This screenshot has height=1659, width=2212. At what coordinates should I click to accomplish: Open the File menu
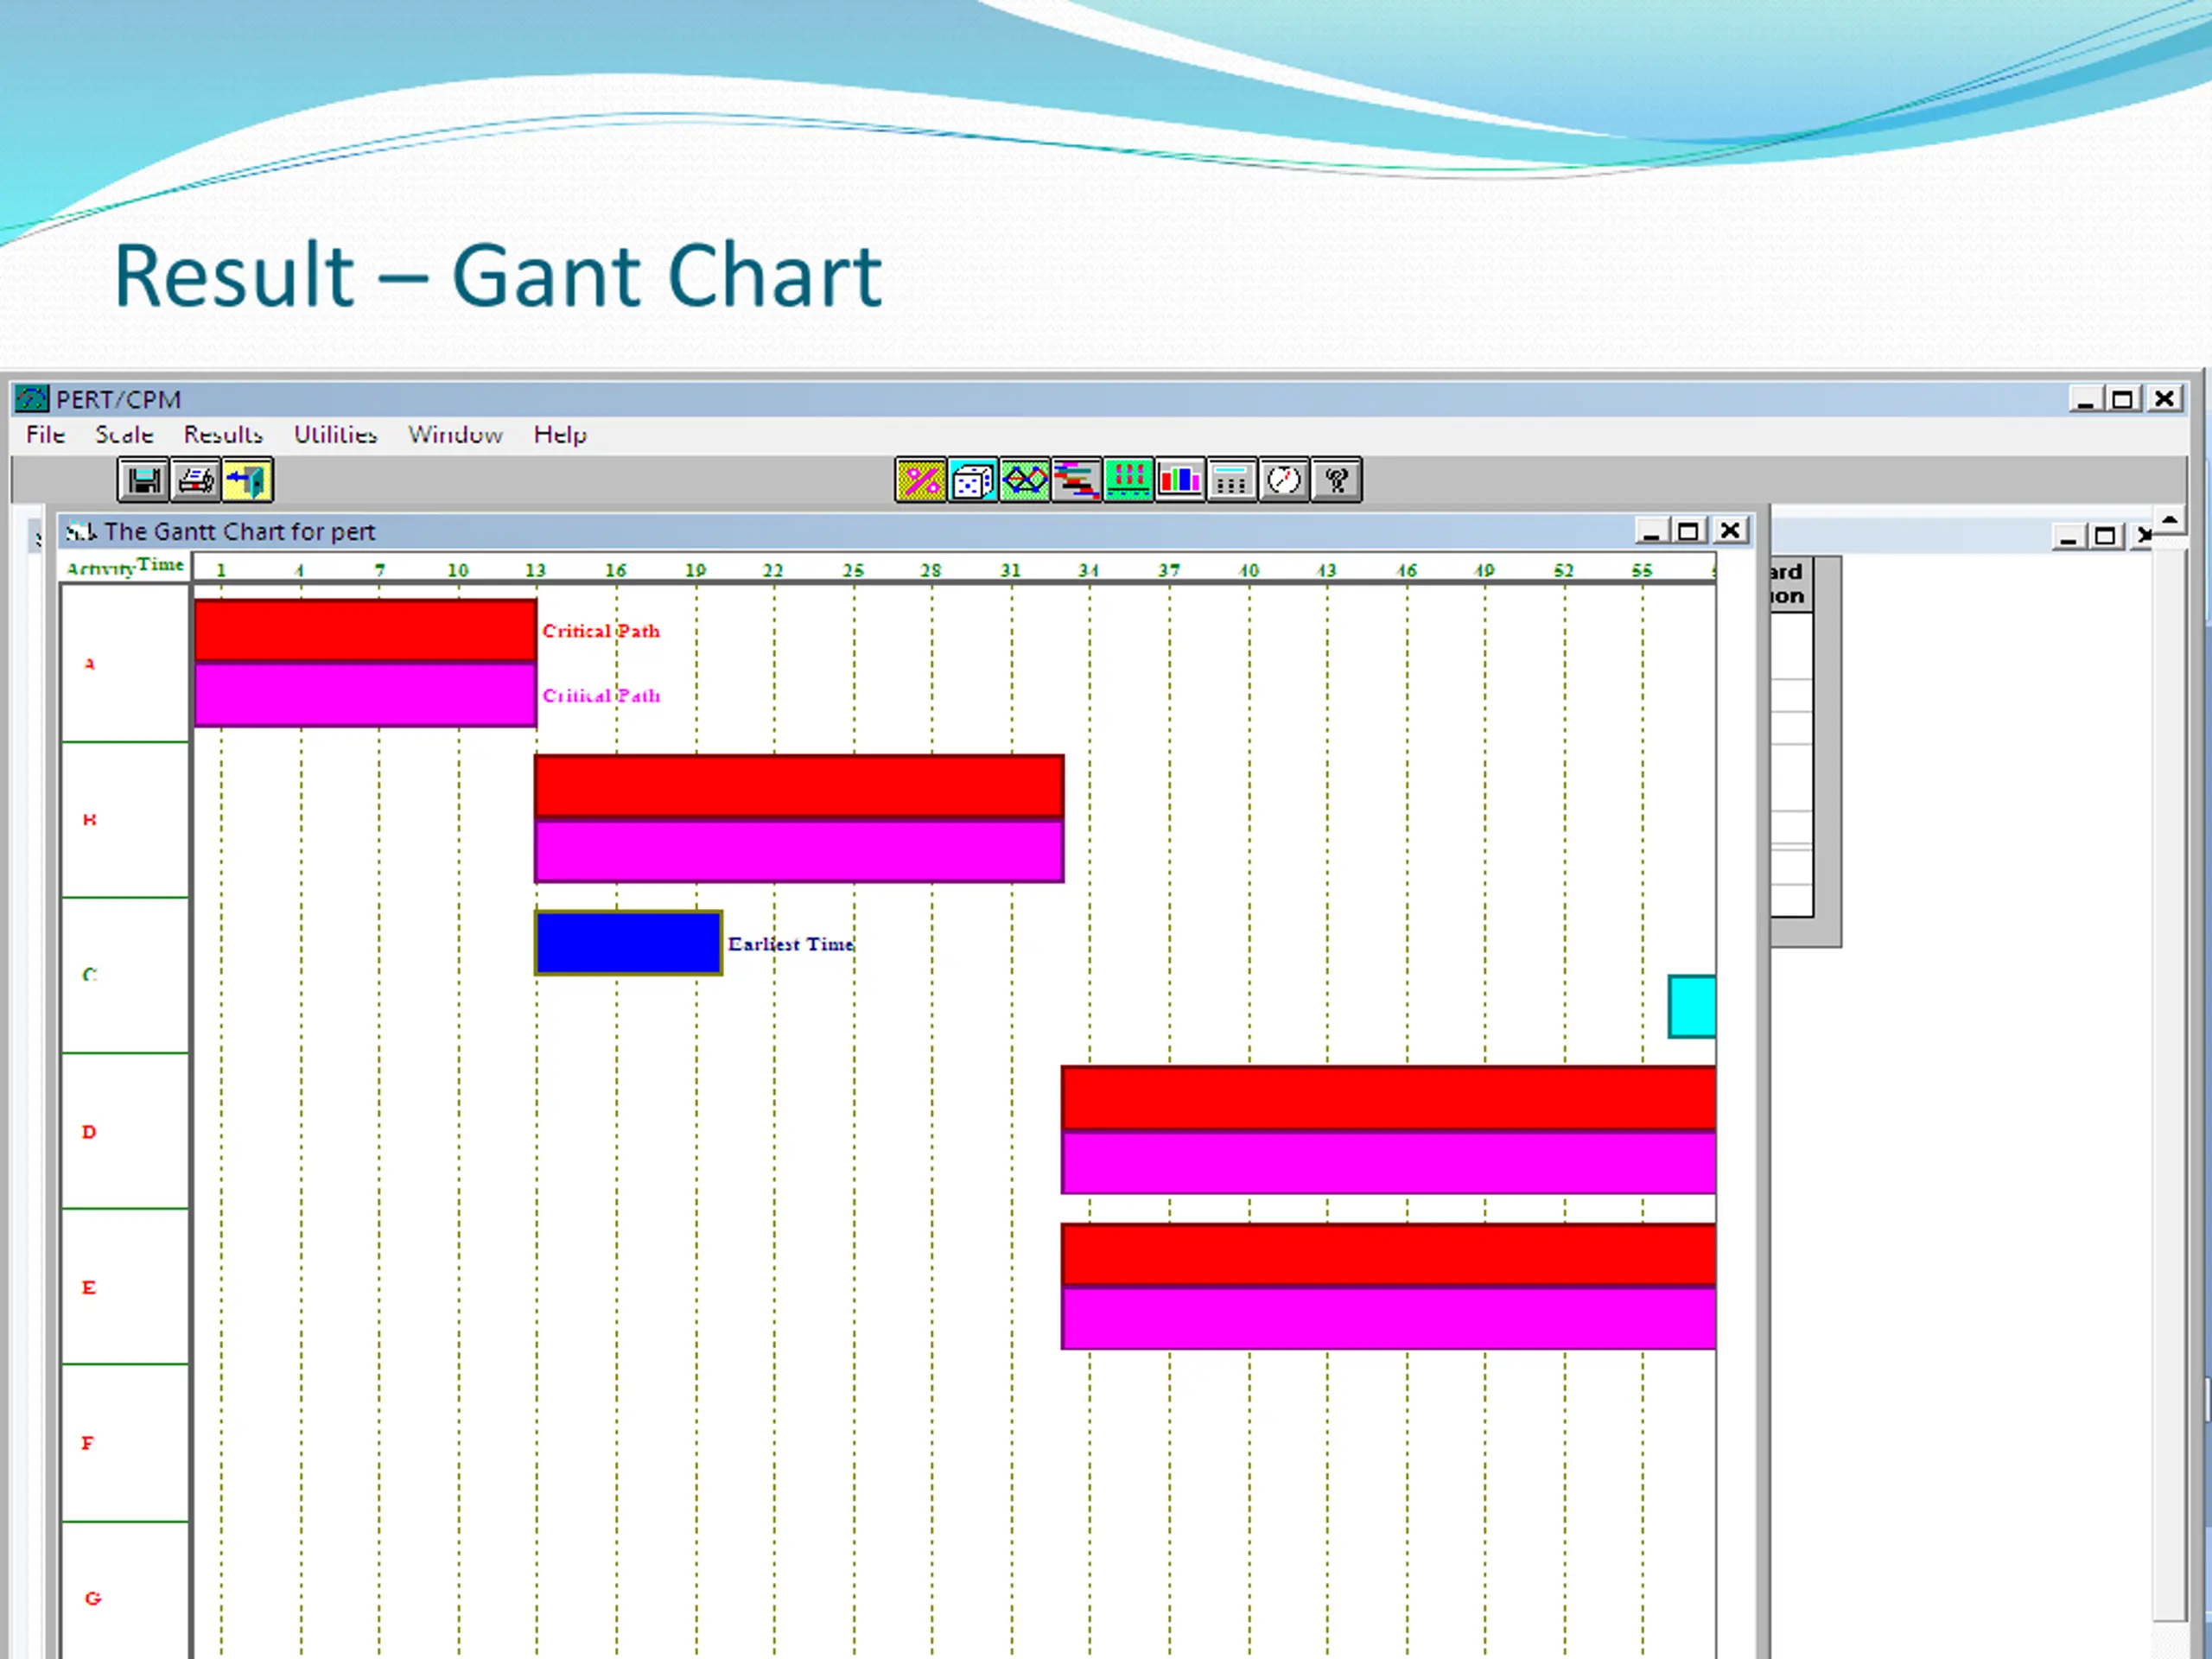click(x=45, y=435)
